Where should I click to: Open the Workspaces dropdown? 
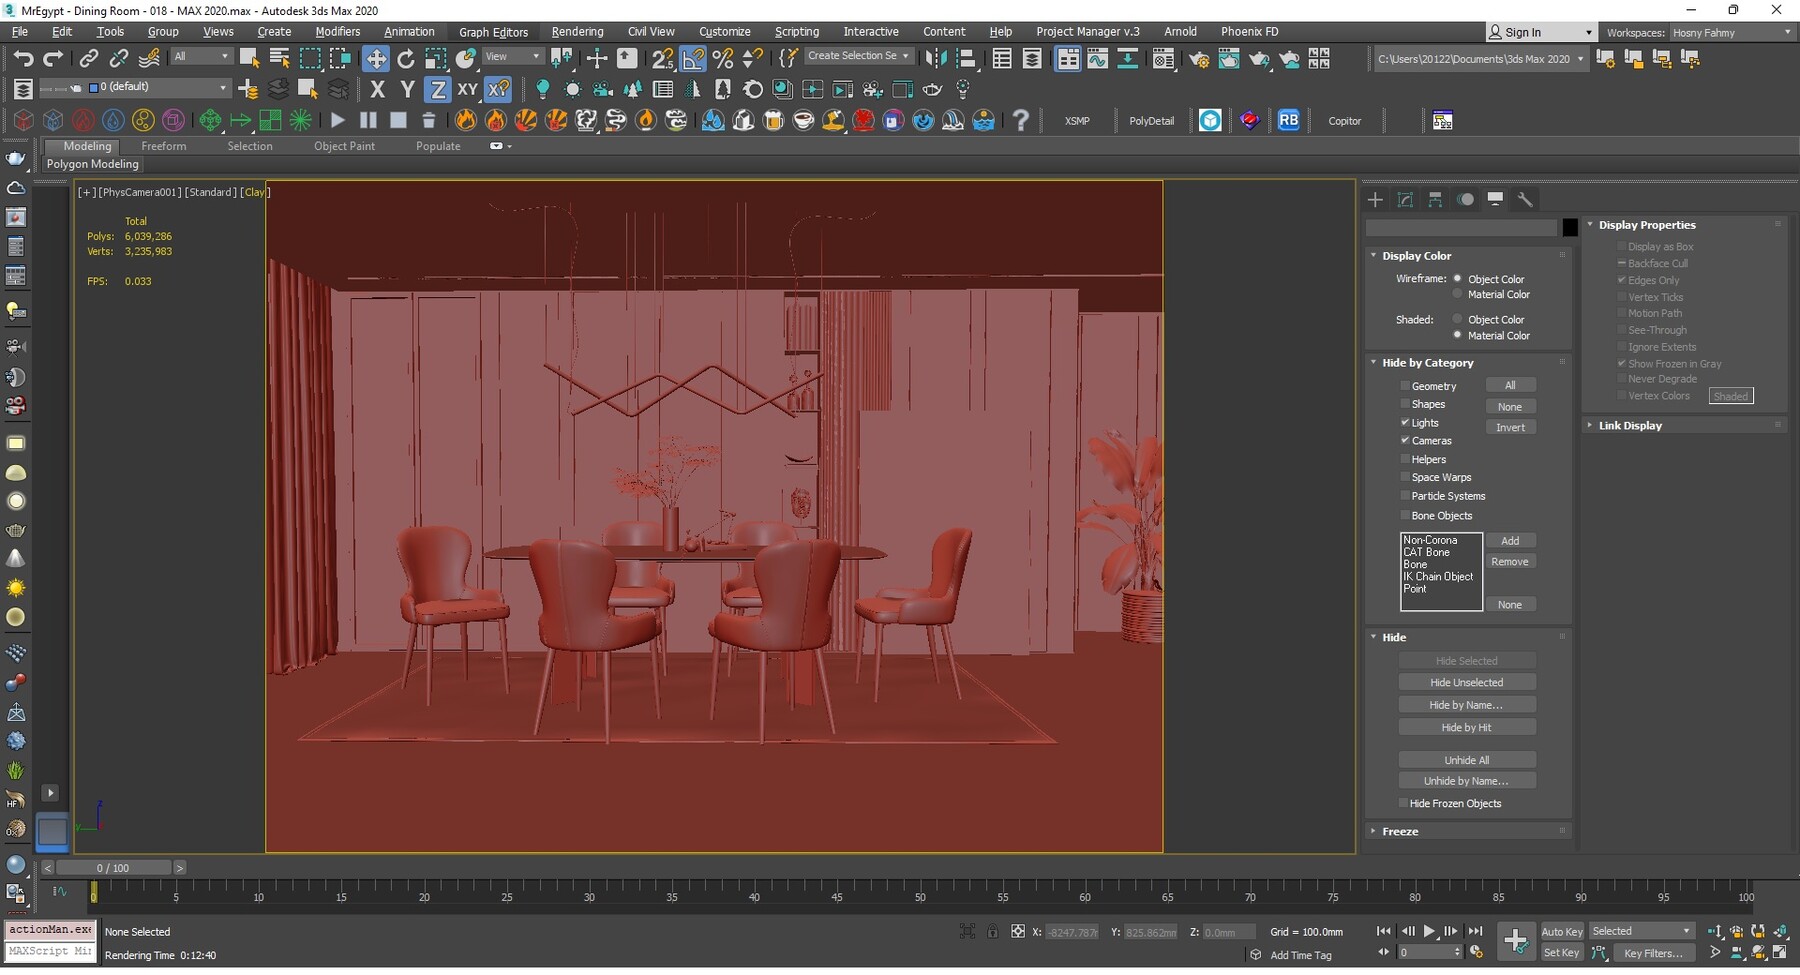[1787, 31]
